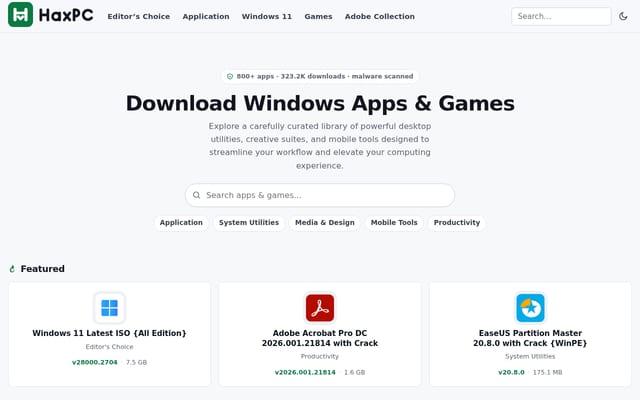Open the Games nav item
This screenshot has width=640, height=400.
[318, 16]
